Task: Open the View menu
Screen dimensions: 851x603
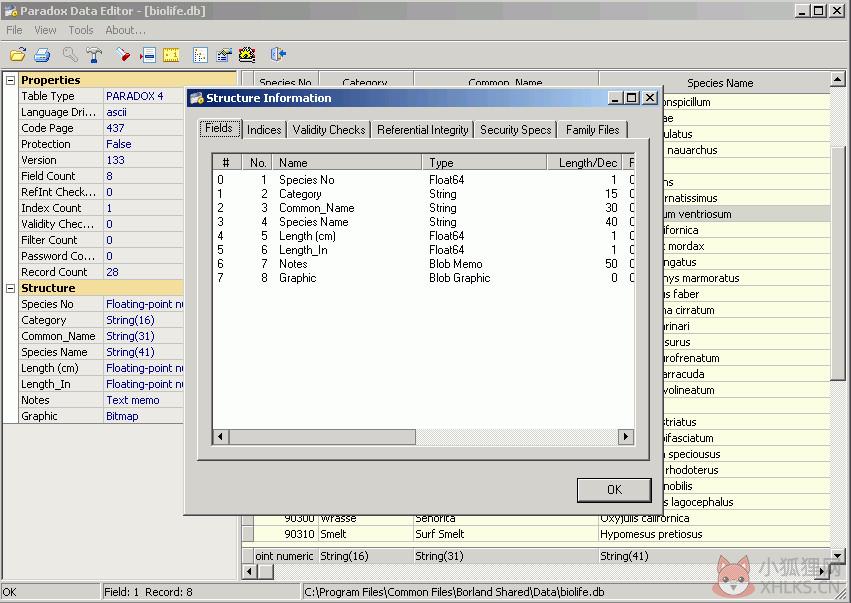Action: click(45, 30)
